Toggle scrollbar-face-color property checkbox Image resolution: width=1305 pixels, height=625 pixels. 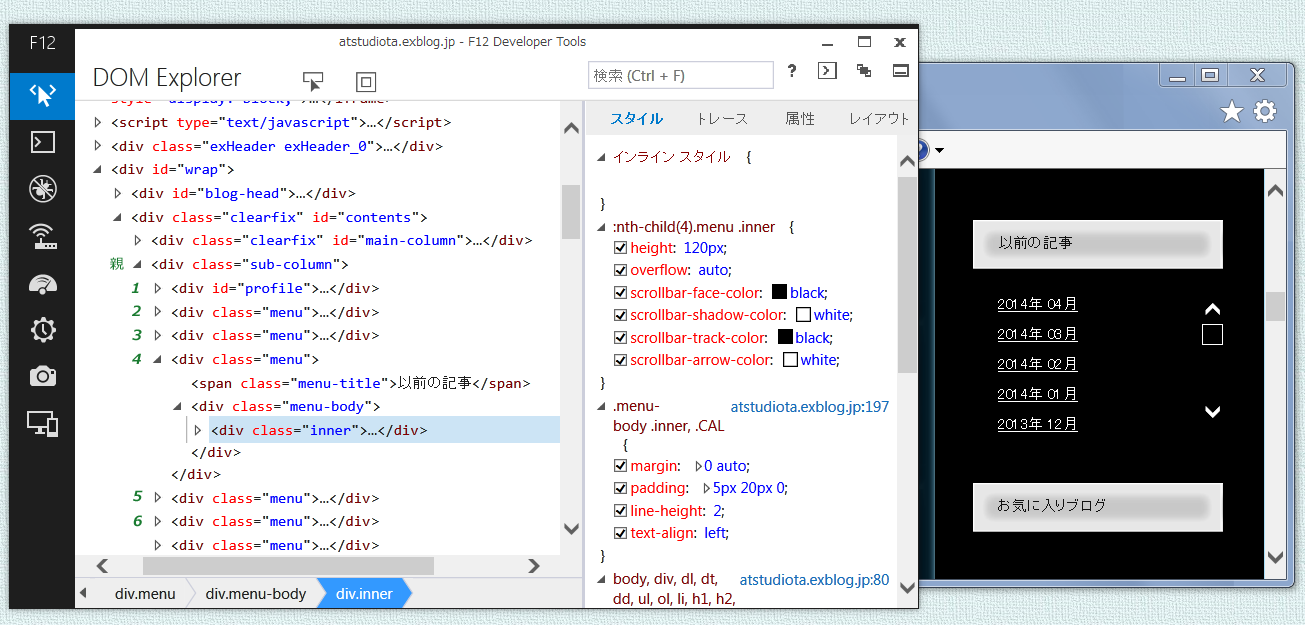[620, 293]
